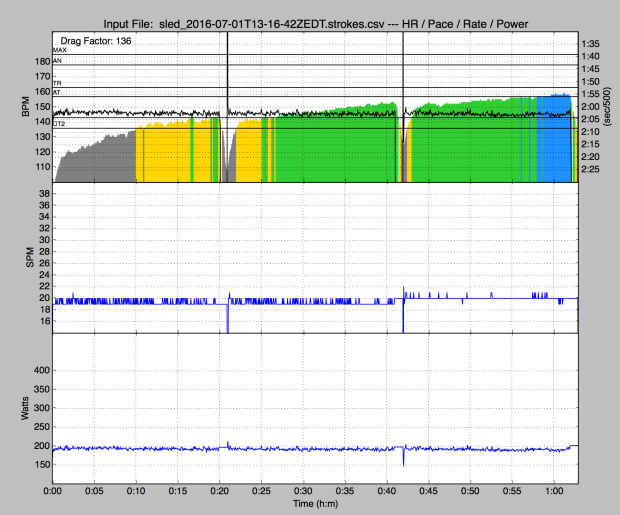Click the MAX heart rate zone label
The width and height of the screenshot is (620, 515).
(59, 49)
